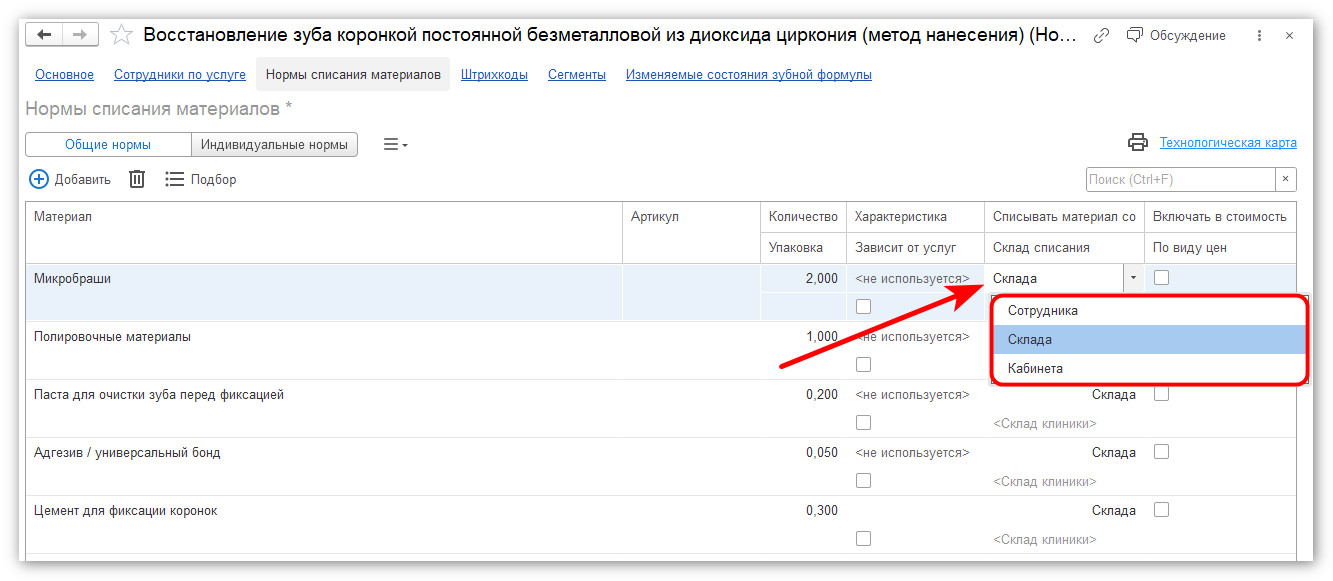Switch to Индивидуальные нормы
1333x581 pixels.
(274, 144)
